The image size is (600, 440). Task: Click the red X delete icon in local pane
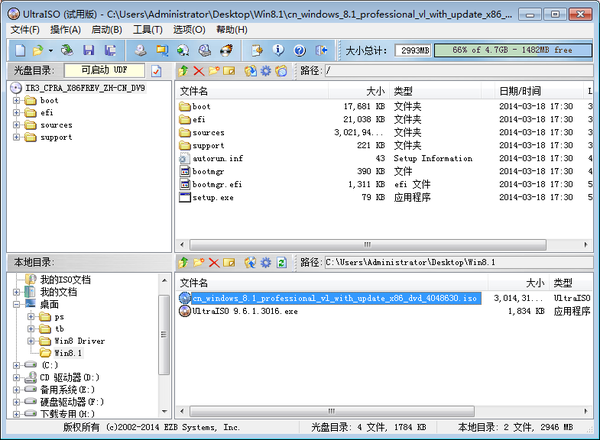click(x=214, y=262)
